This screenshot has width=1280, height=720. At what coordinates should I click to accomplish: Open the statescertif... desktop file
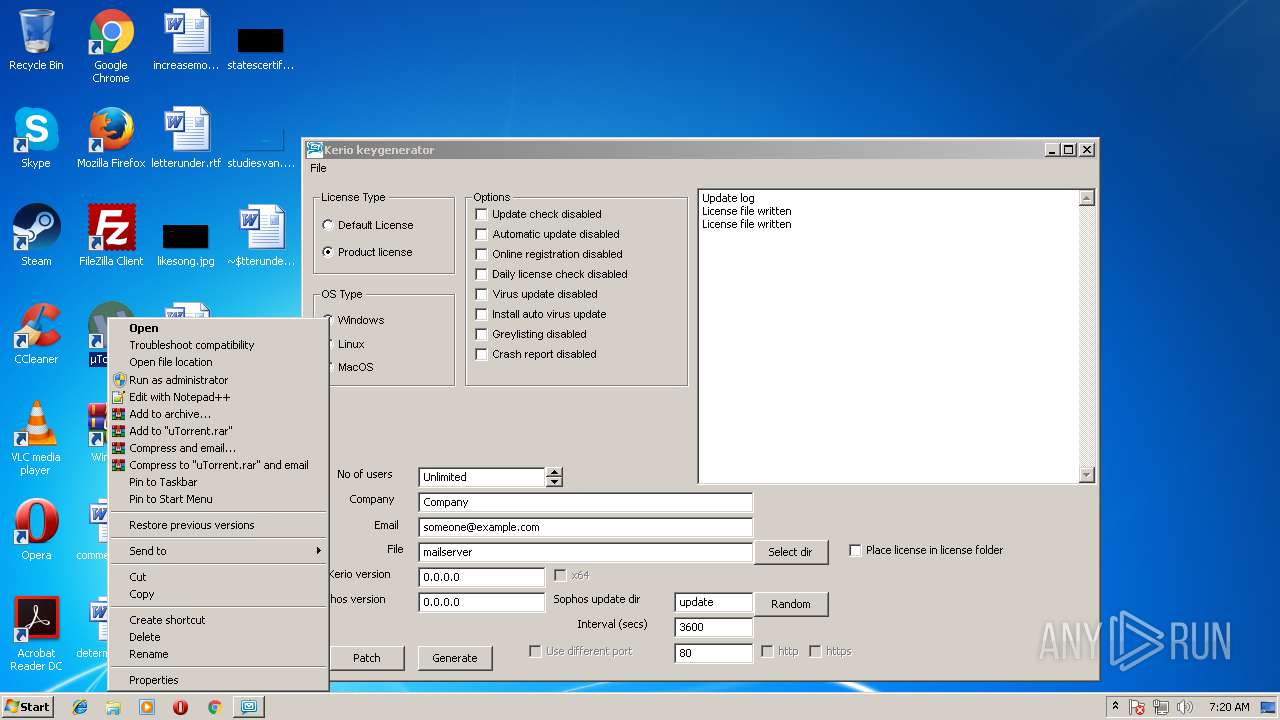pyautogui.click(x=261, y=48)
